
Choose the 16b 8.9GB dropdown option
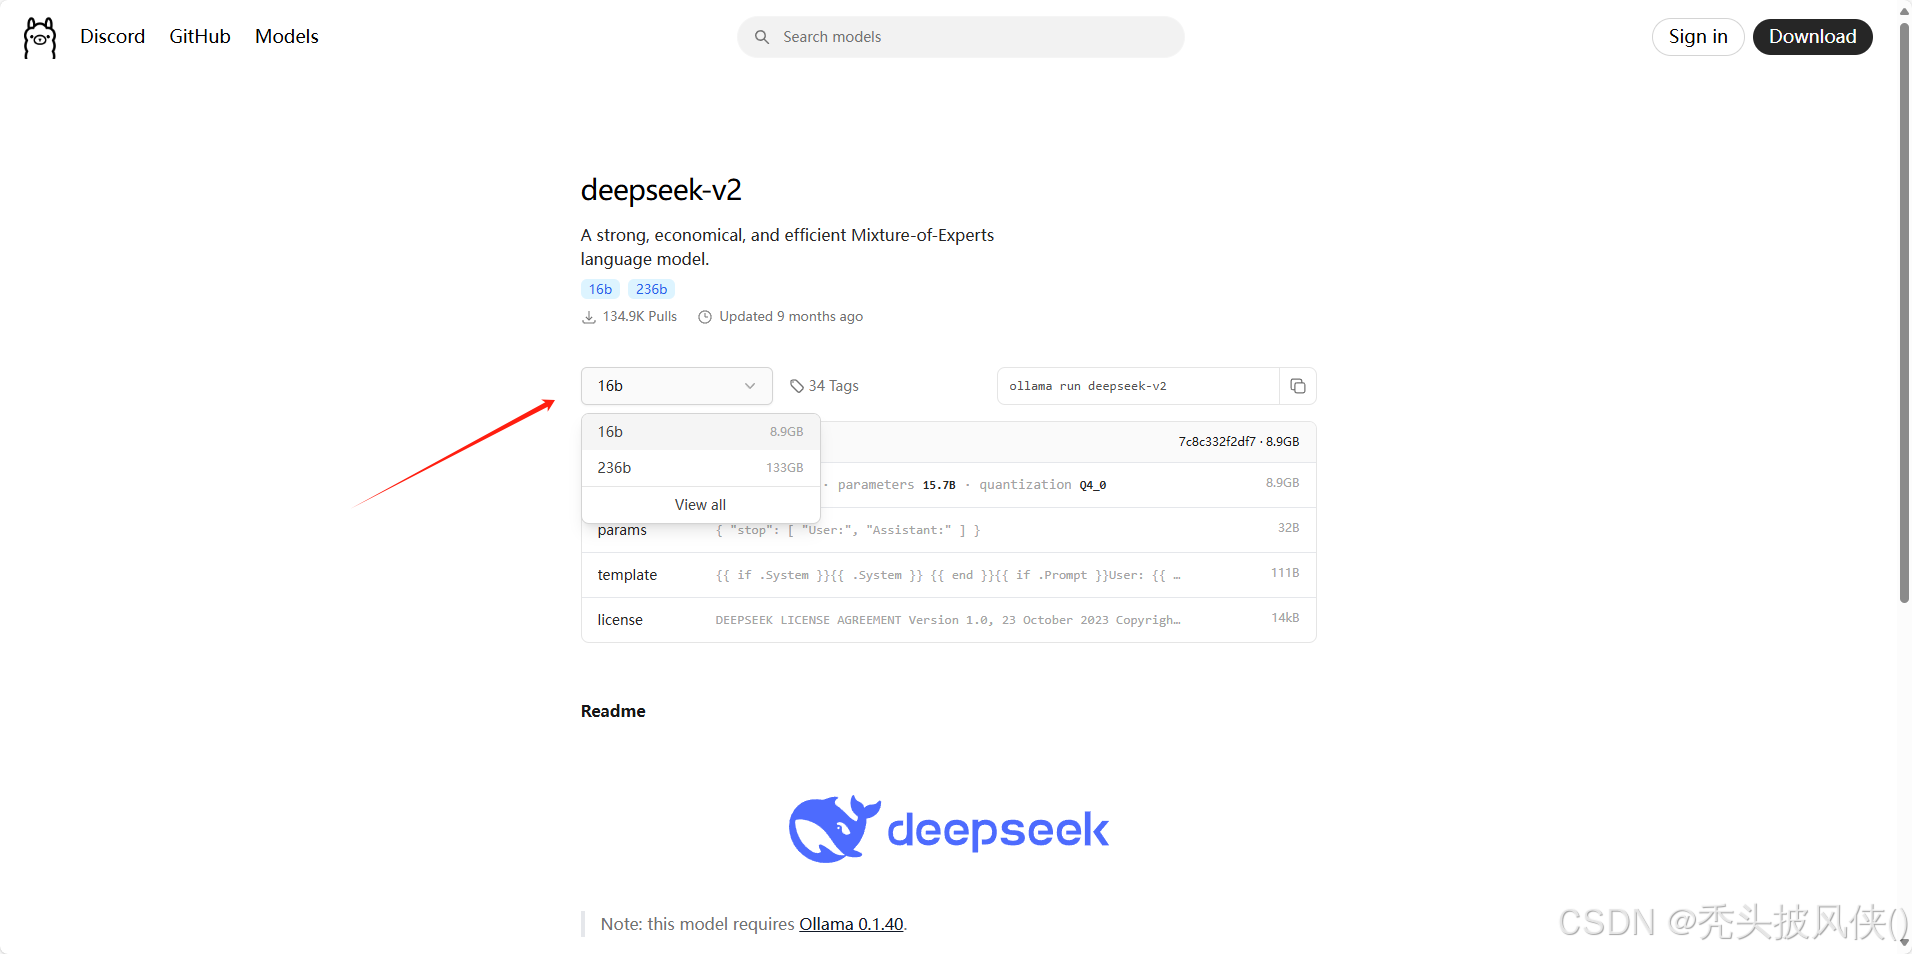[700, 432]
